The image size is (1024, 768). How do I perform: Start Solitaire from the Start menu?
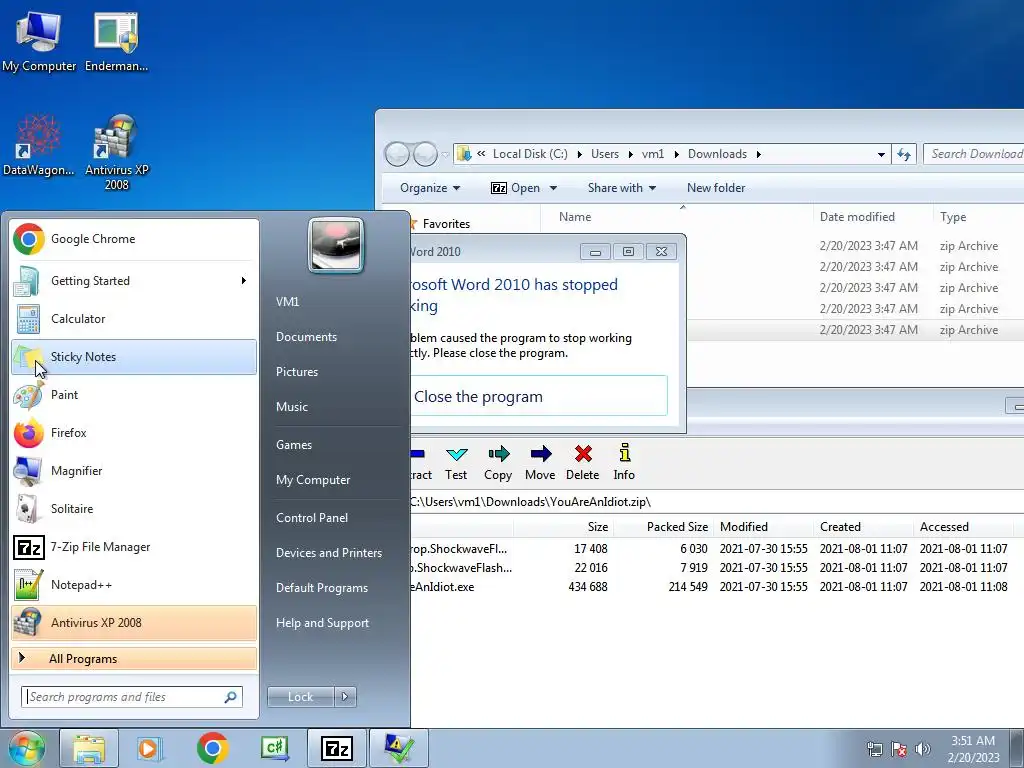pyautogui.click(x=134, y=509)
